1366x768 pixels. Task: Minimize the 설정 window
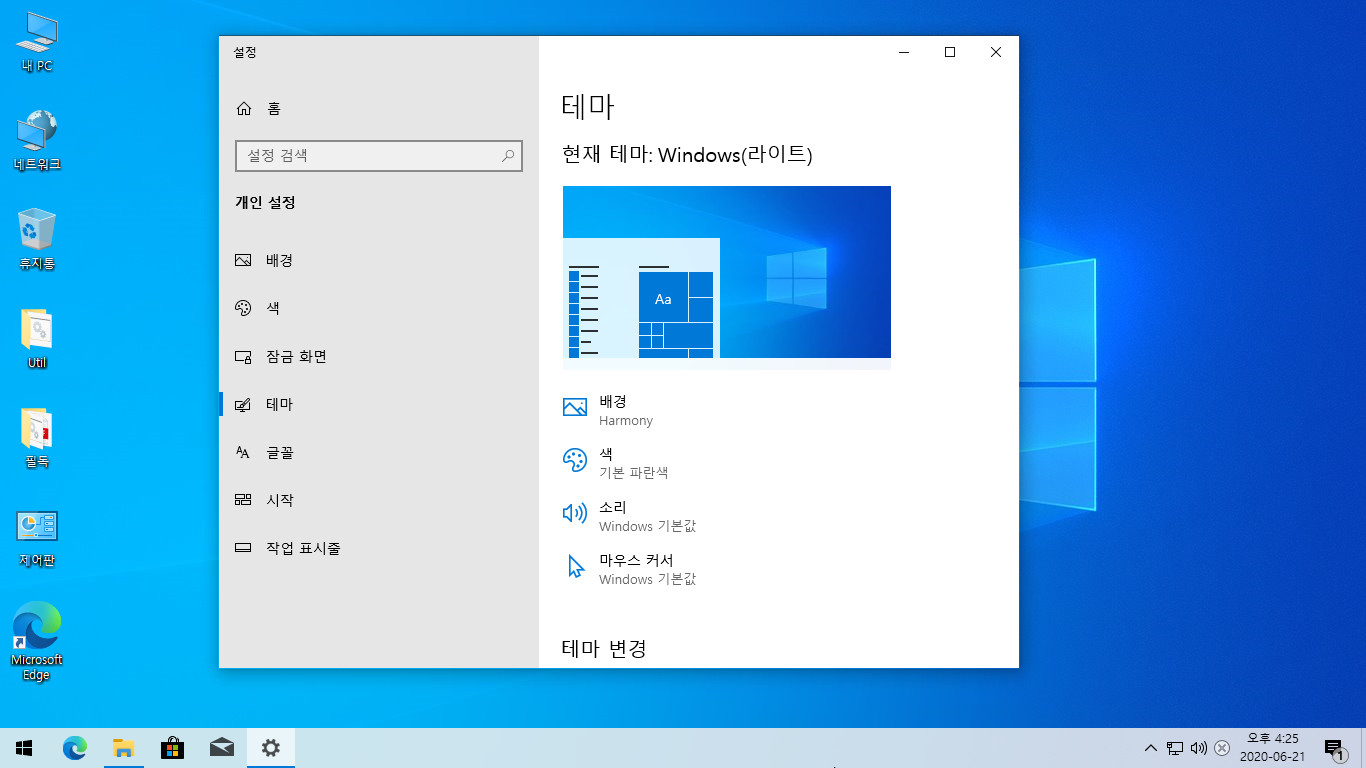[903, 52]
